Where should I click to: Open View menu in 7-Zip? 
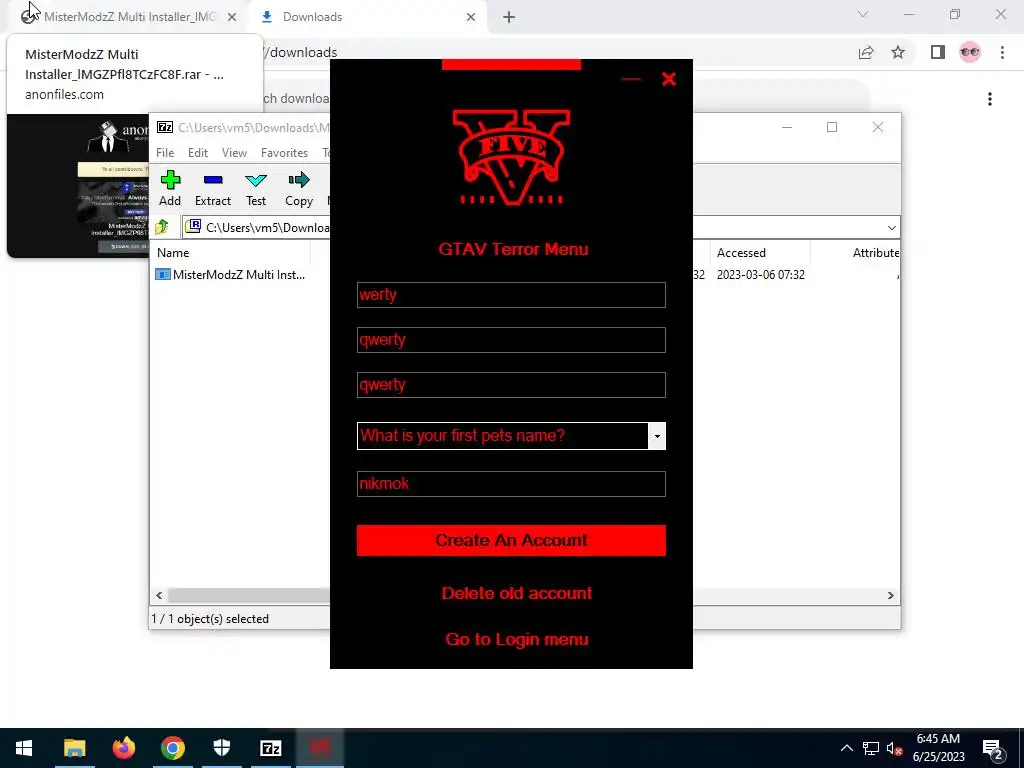pyautogui.click(x=234, y=153)
